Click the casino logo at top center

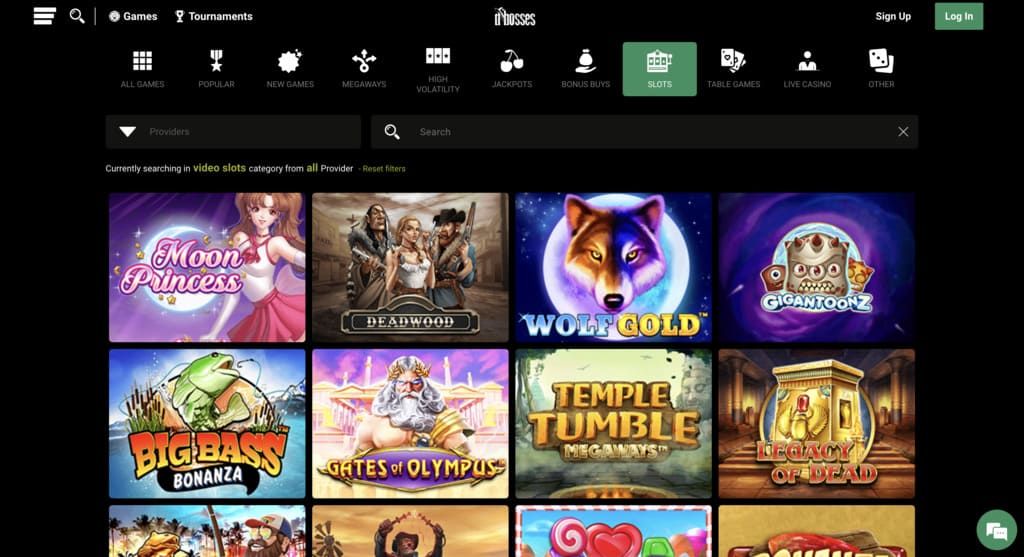coord(515,16)
